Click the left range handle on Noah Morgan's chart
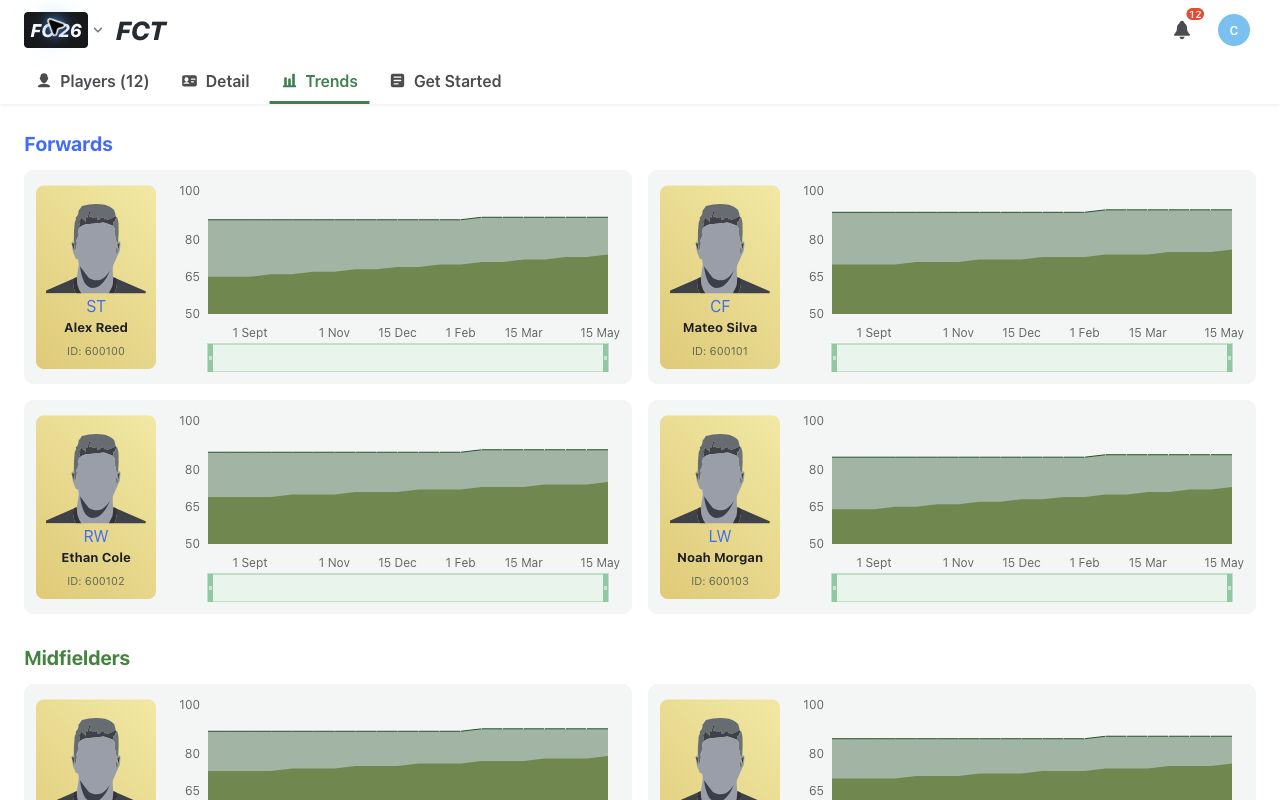The width and height of the screenshot is (1280, 800). click(x=834, y=588)
